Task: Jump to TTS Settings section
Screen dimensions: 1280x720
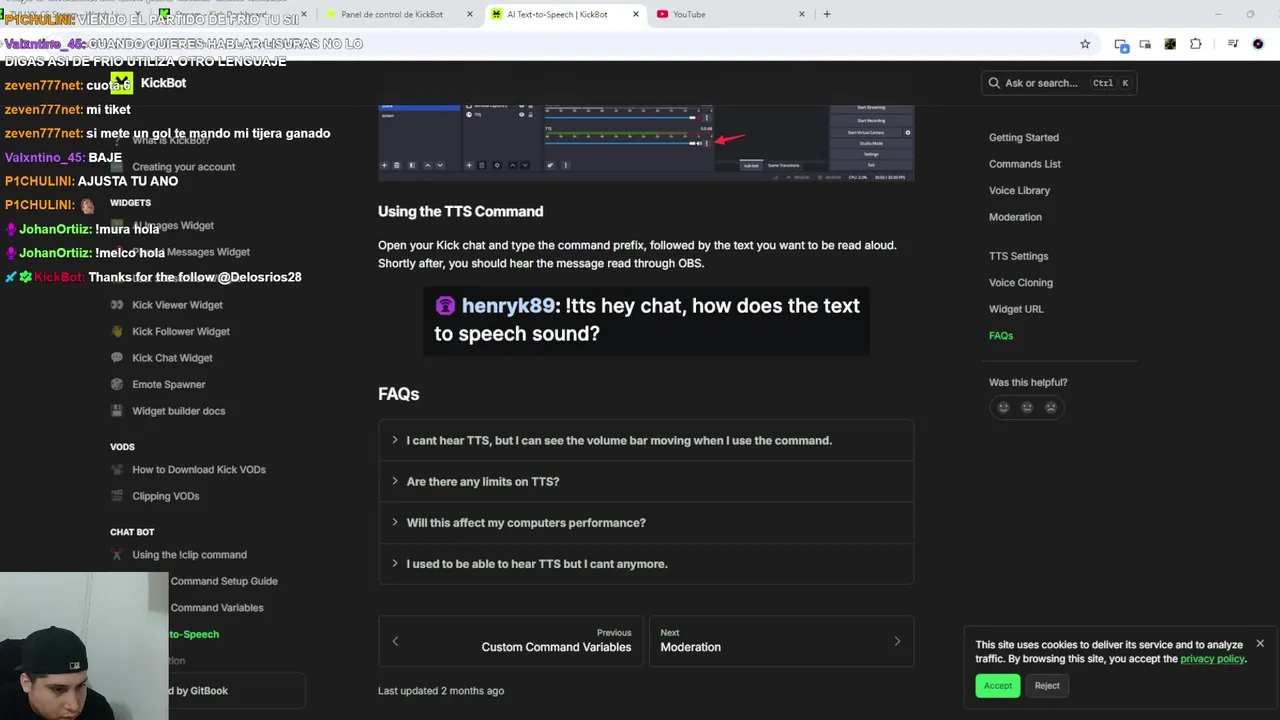Action: [x=1018, y=256]
